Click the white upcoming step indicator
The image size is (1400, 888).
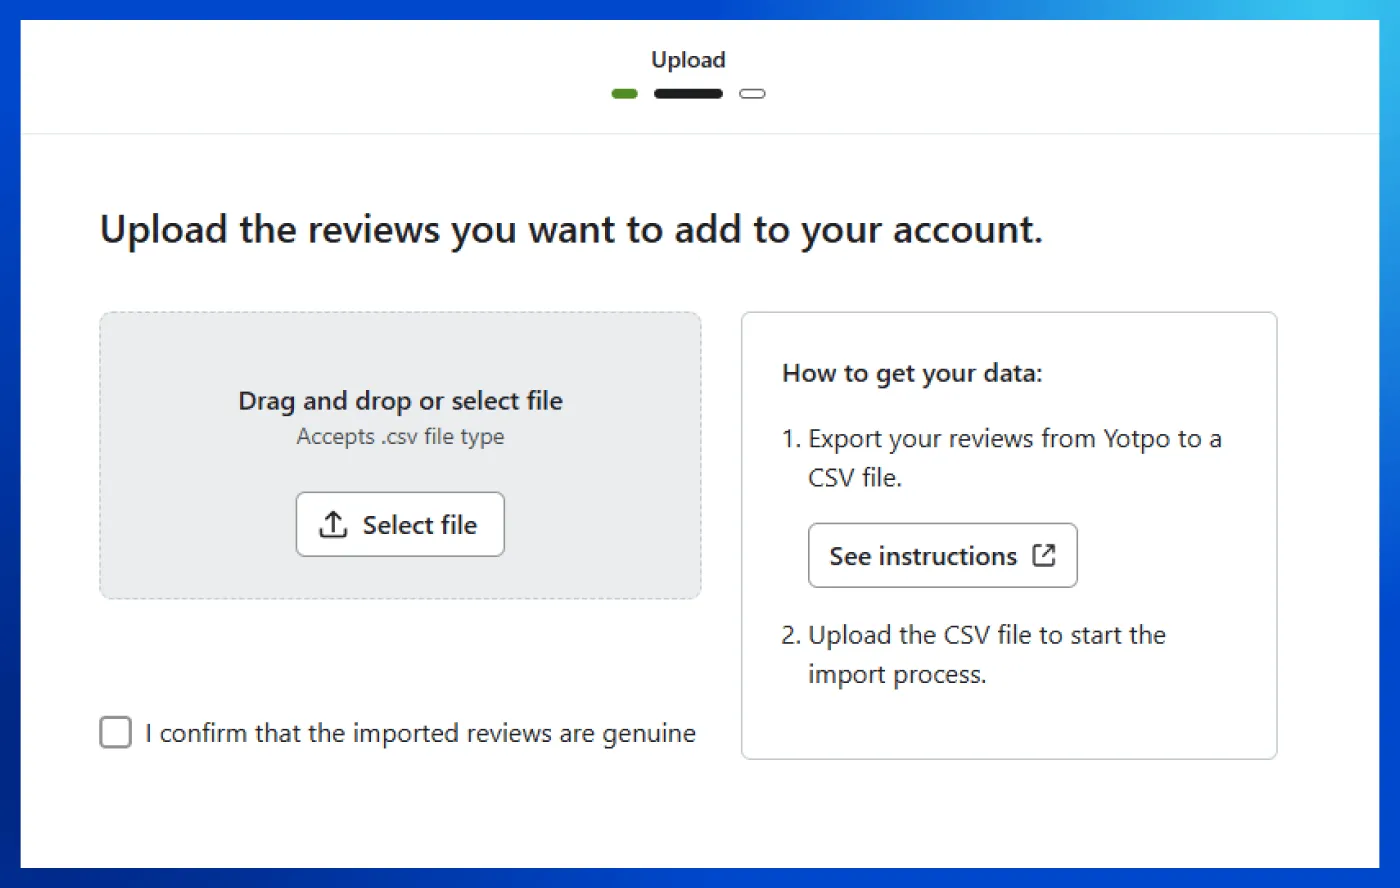(x=752, y=93)
